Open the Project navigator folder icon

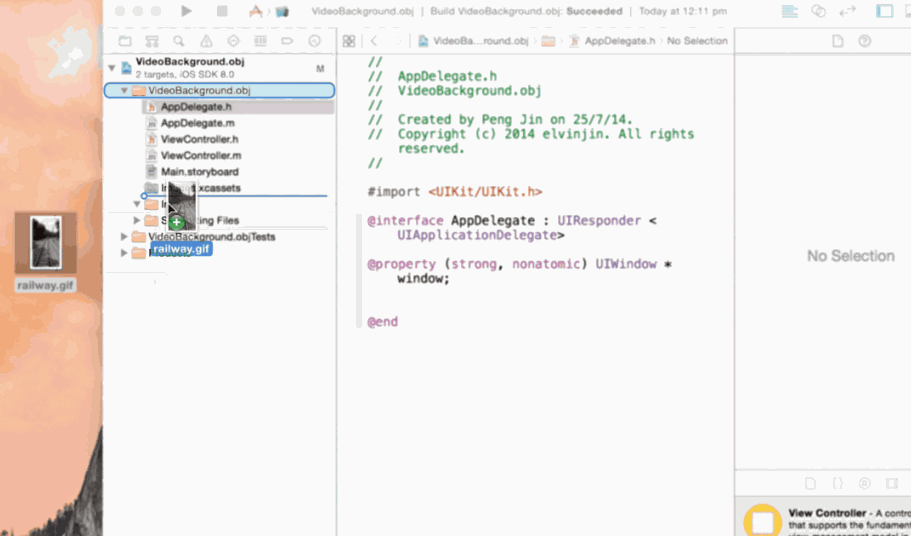pyautogui.click(x=125, y=41)
